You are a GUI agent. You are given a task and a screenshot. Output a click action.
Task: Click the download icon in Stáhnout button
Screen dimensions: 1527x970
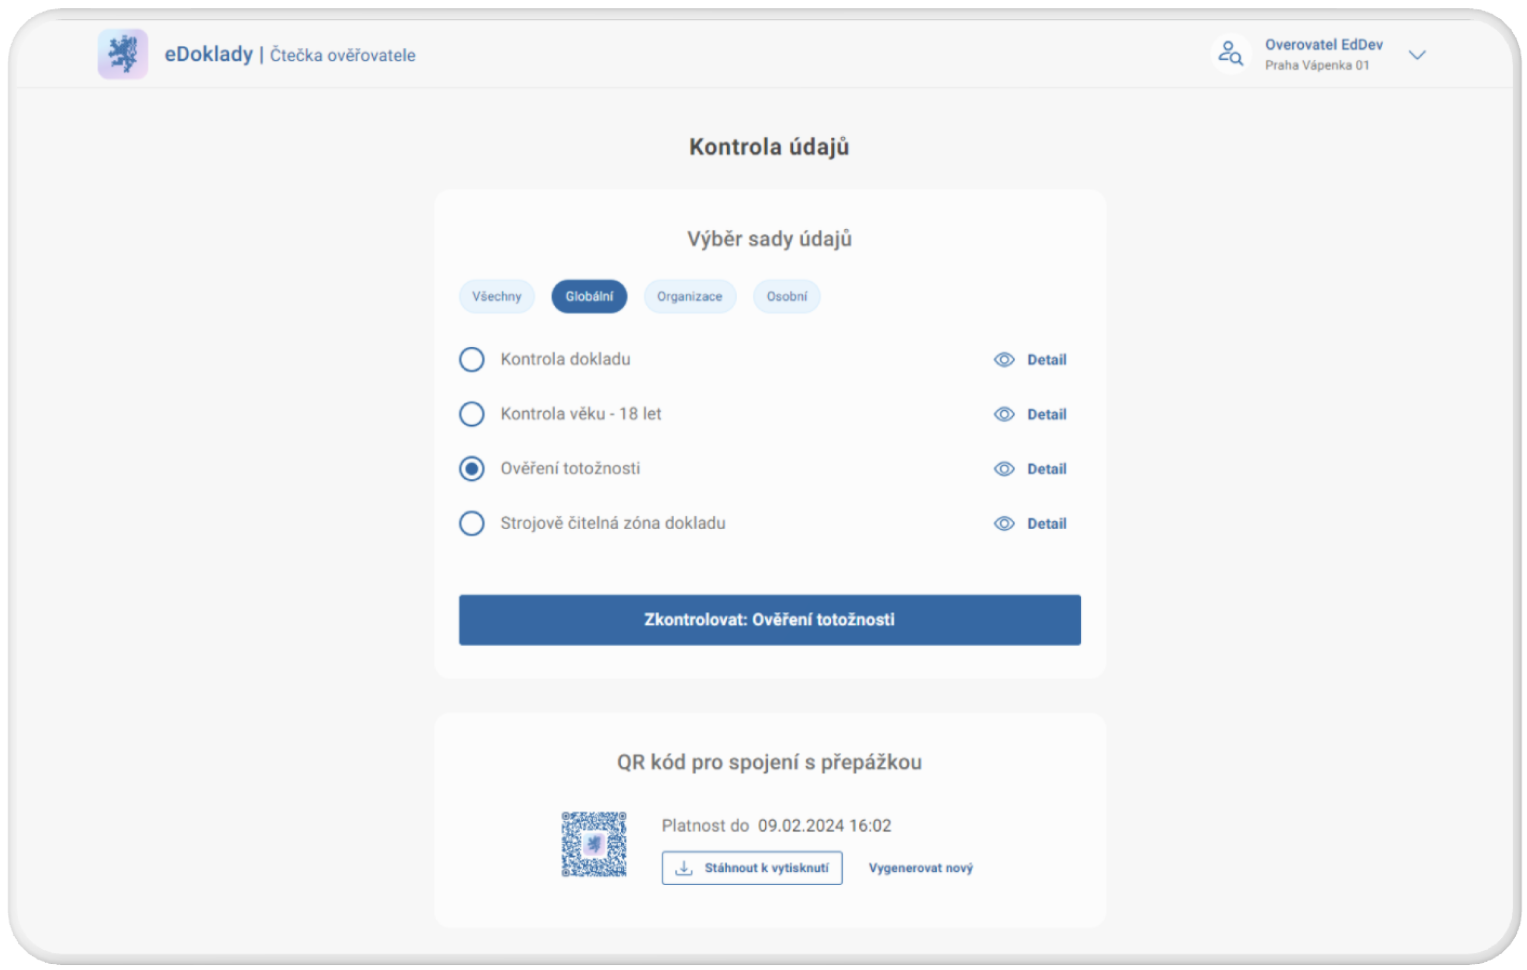[x=684, y=868]
